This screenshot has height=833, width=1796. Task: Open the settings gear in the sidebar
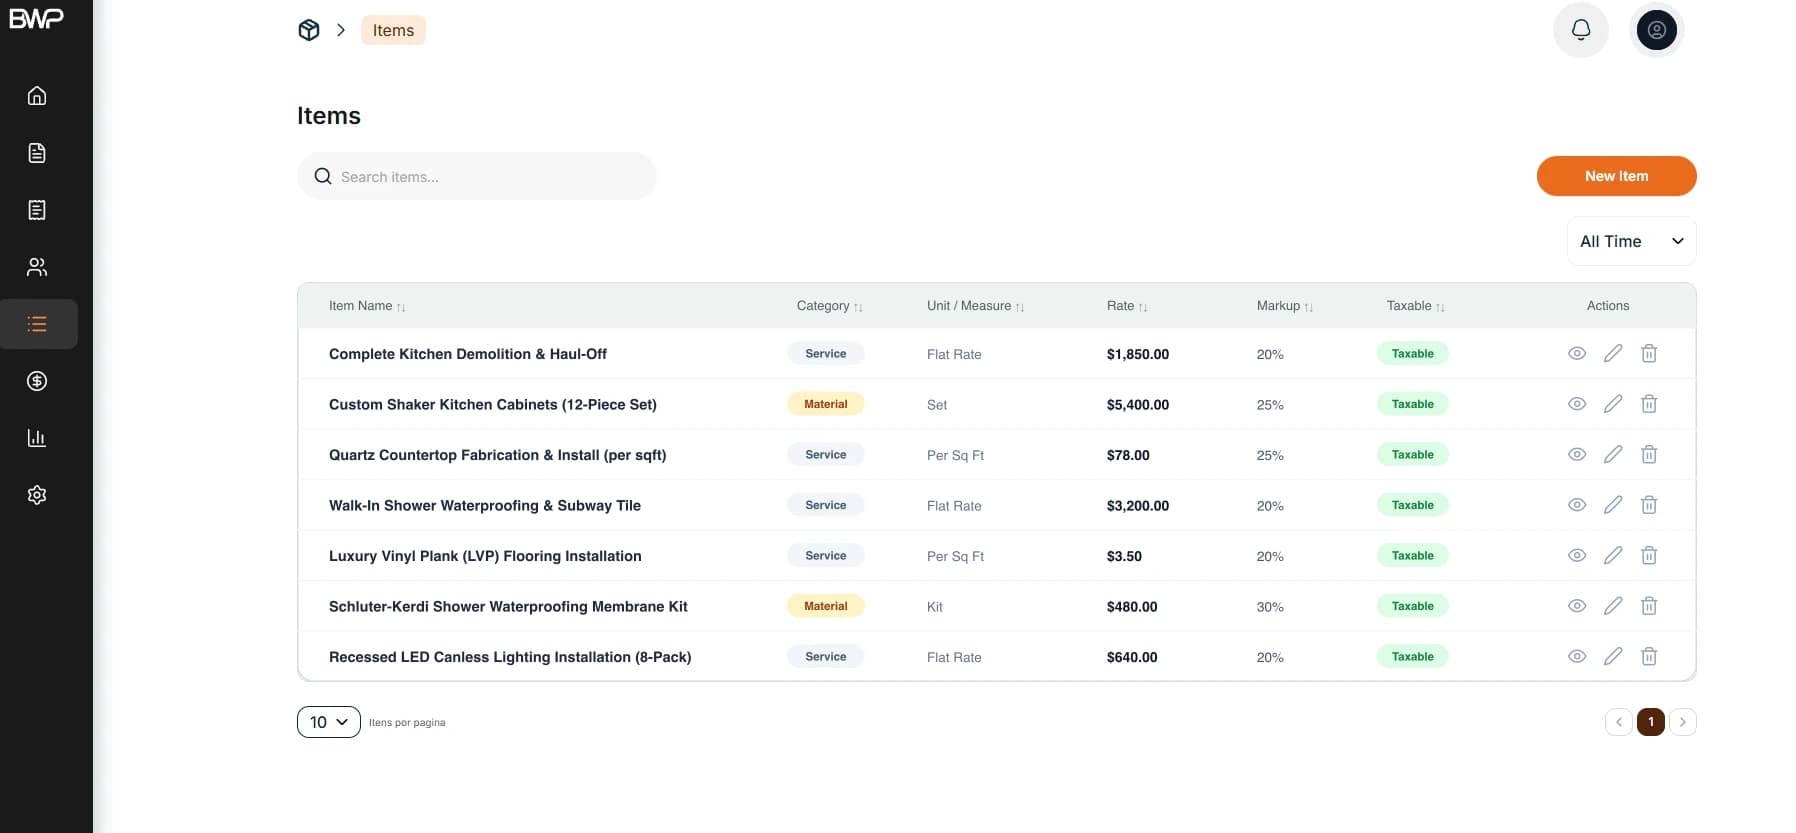37,495
